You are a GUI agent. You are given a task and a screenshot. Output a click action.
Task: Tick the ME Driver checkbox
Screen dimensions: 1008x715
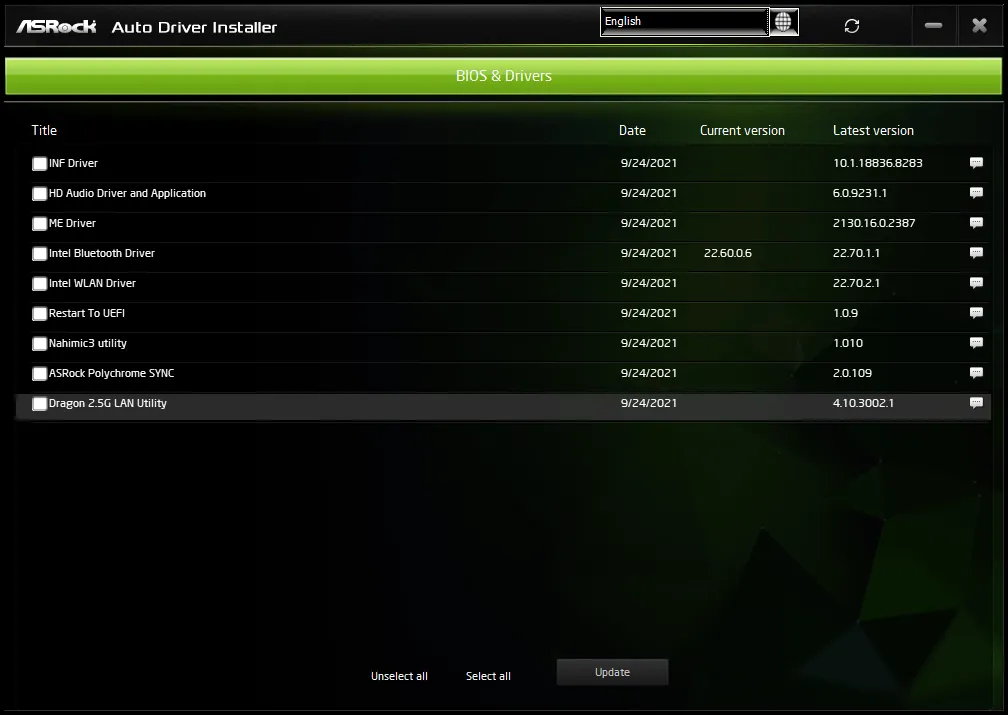(x=39, y=224)
